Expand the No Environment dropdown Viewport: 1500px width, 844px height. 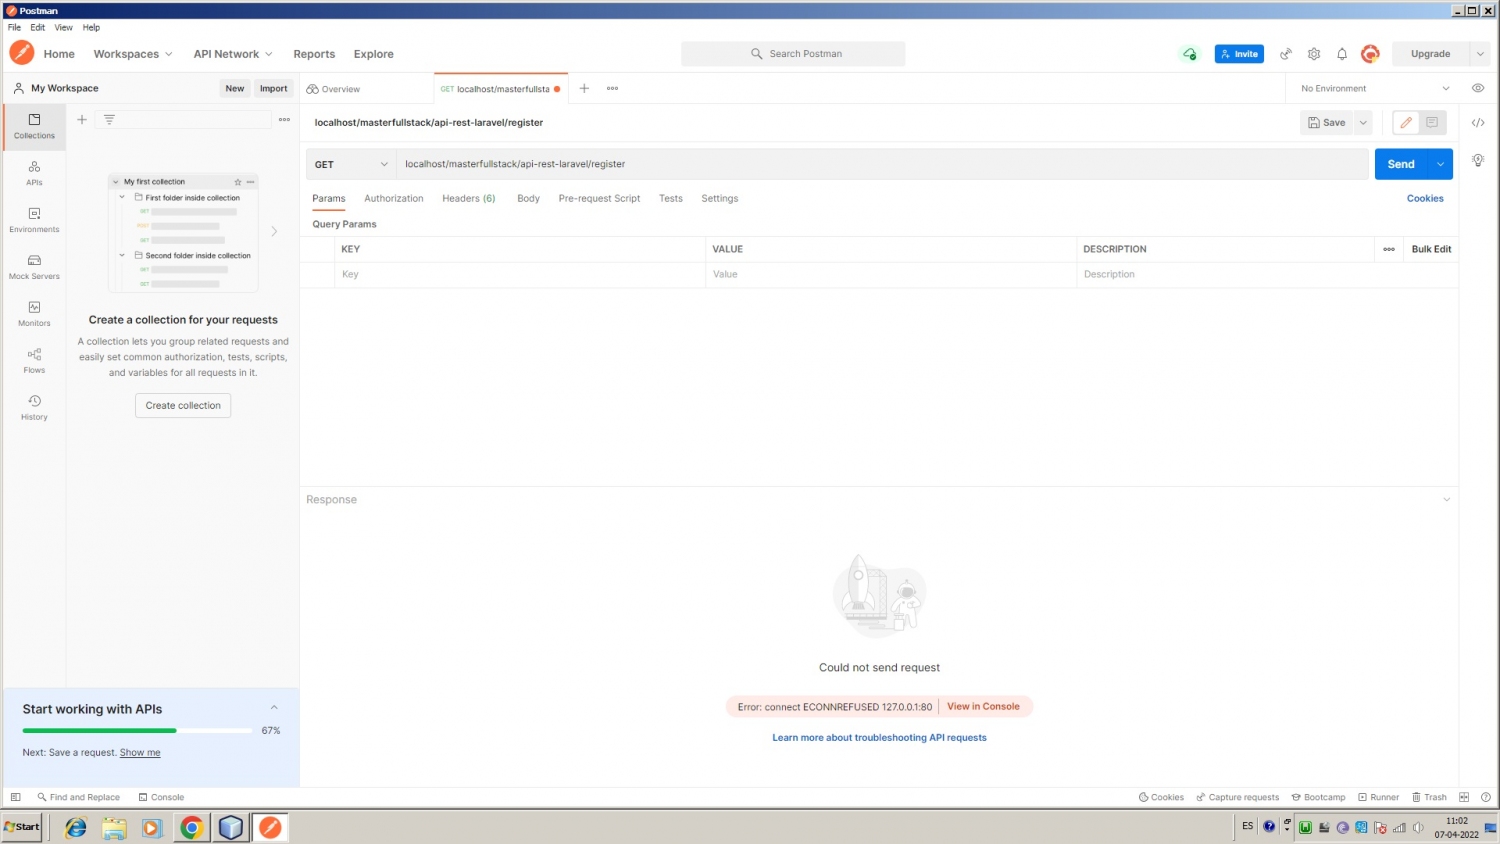click(1375, 88)
